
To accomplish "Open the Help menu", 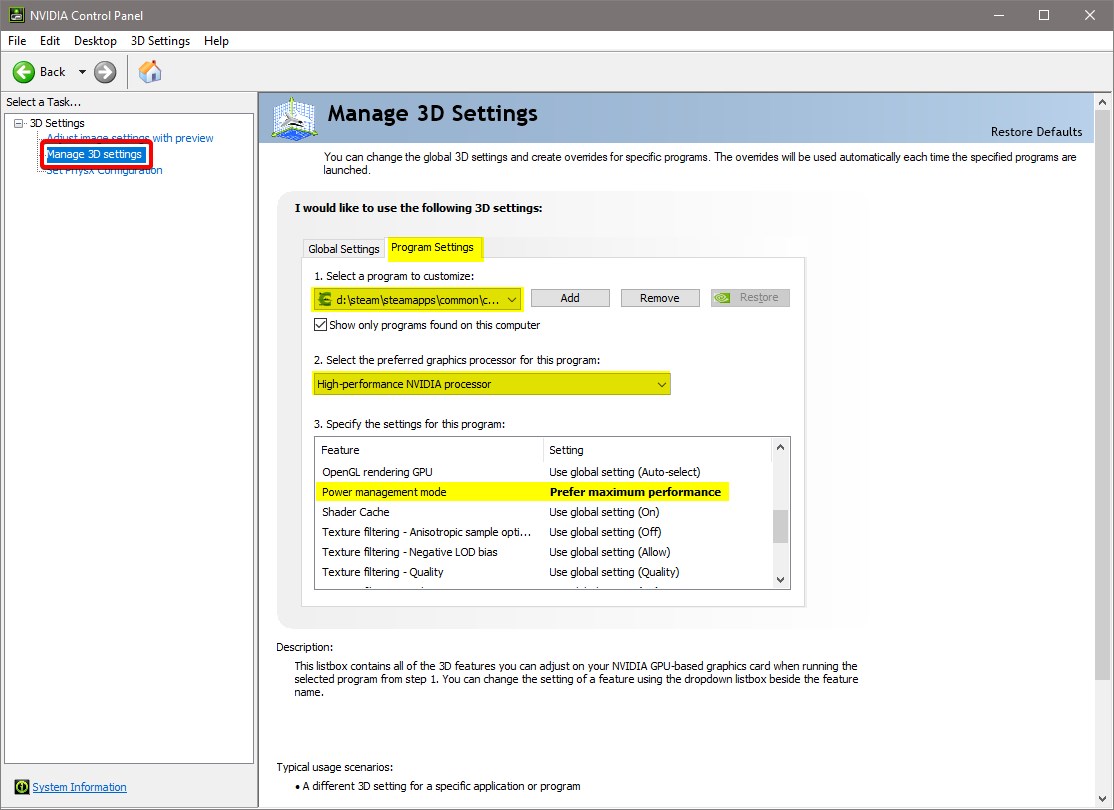I will (216, 40).
